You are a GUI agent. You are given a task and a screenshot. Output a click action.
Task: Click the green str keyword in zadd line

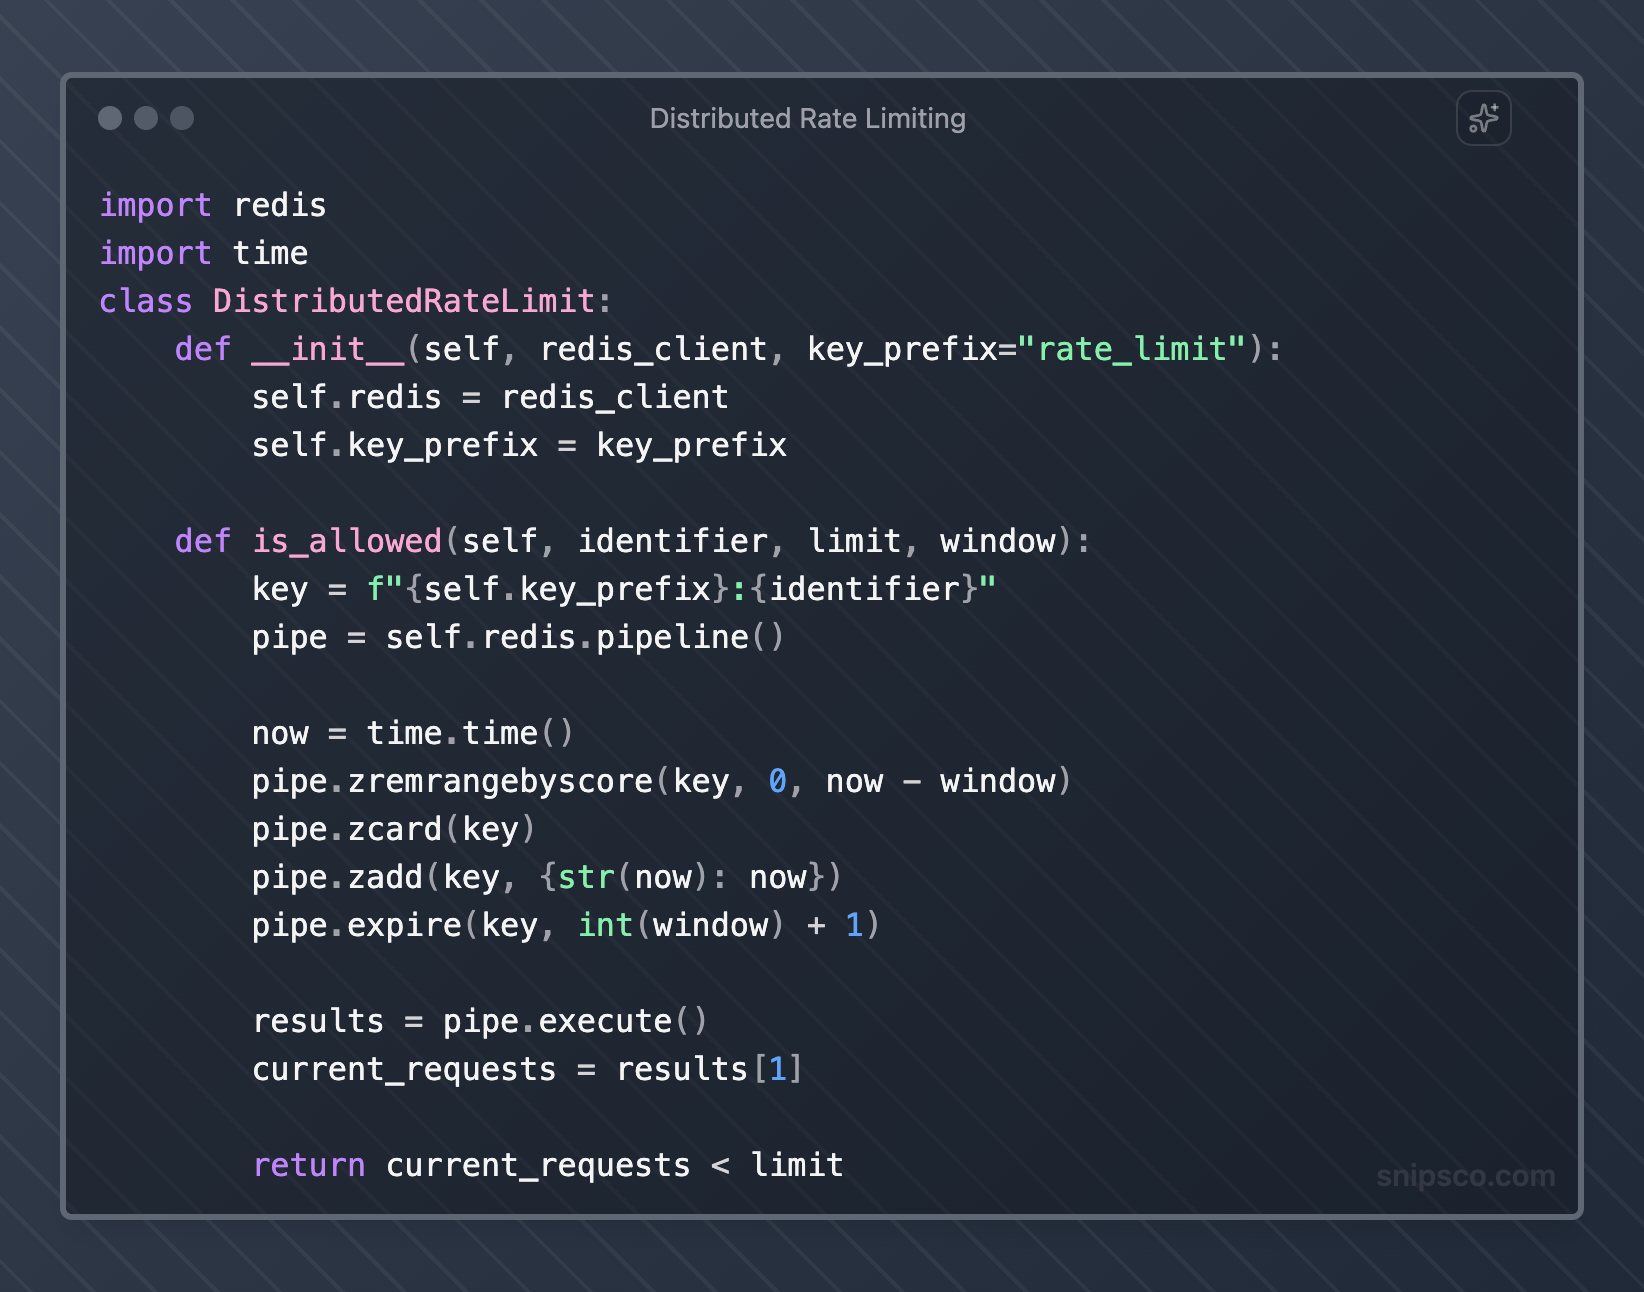[x=586, y=877]
